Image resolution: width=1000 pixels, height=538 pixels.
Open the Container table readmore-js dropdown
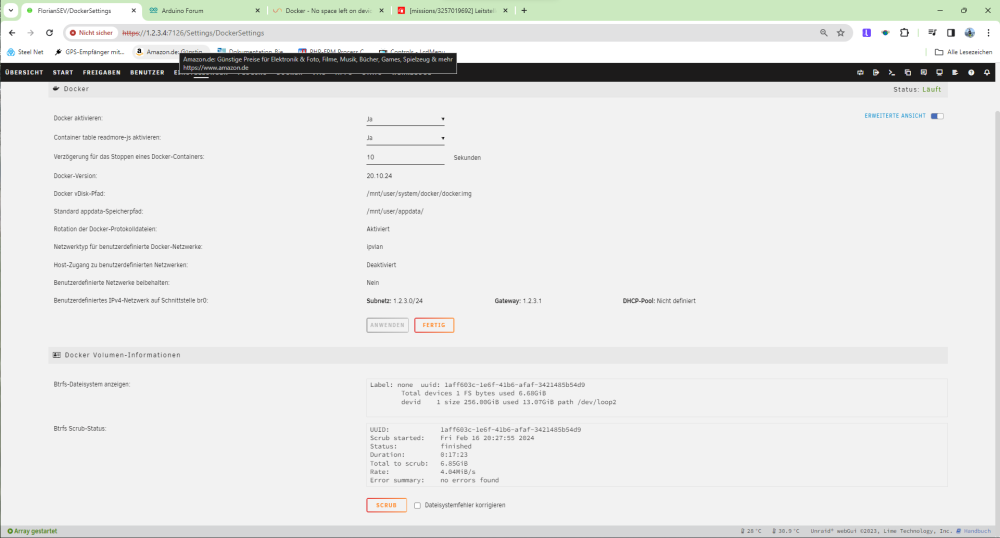point(406,138)
